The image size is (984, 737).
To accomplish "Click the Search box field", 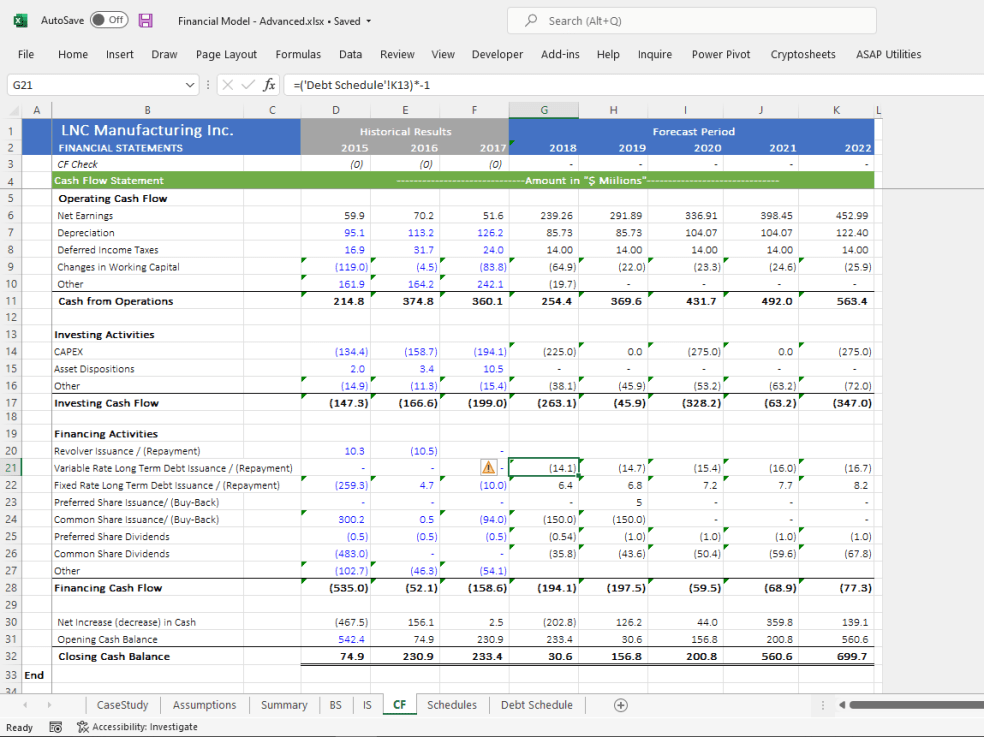I will [x=692, y=21].
